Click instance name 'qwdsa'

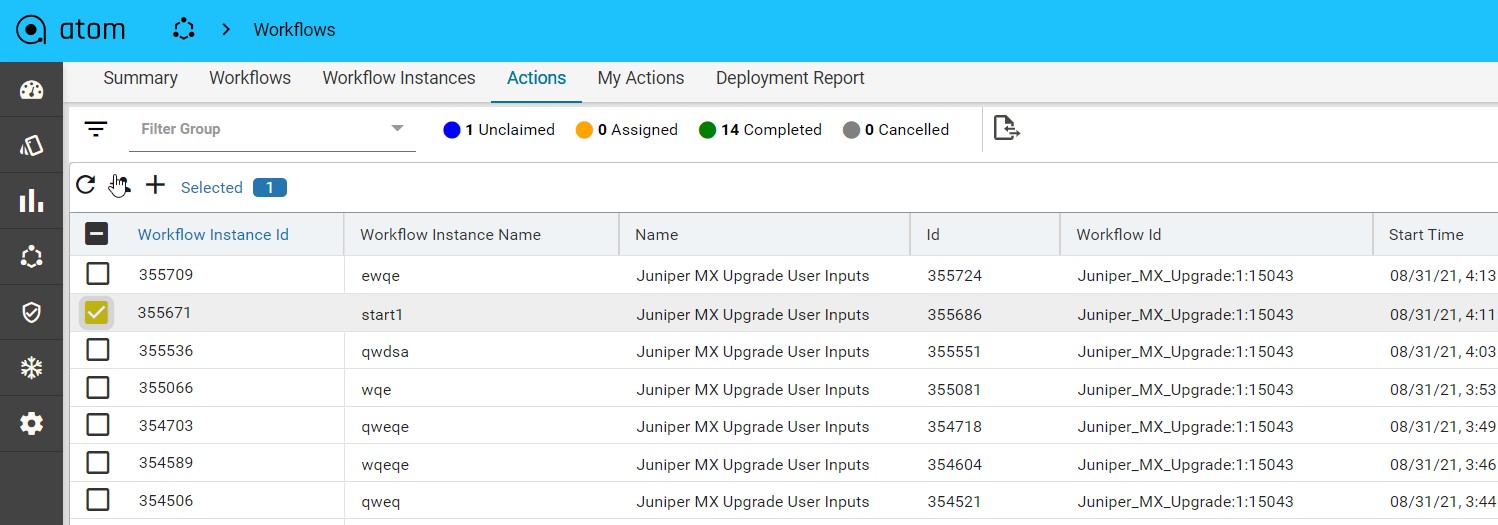385,352
